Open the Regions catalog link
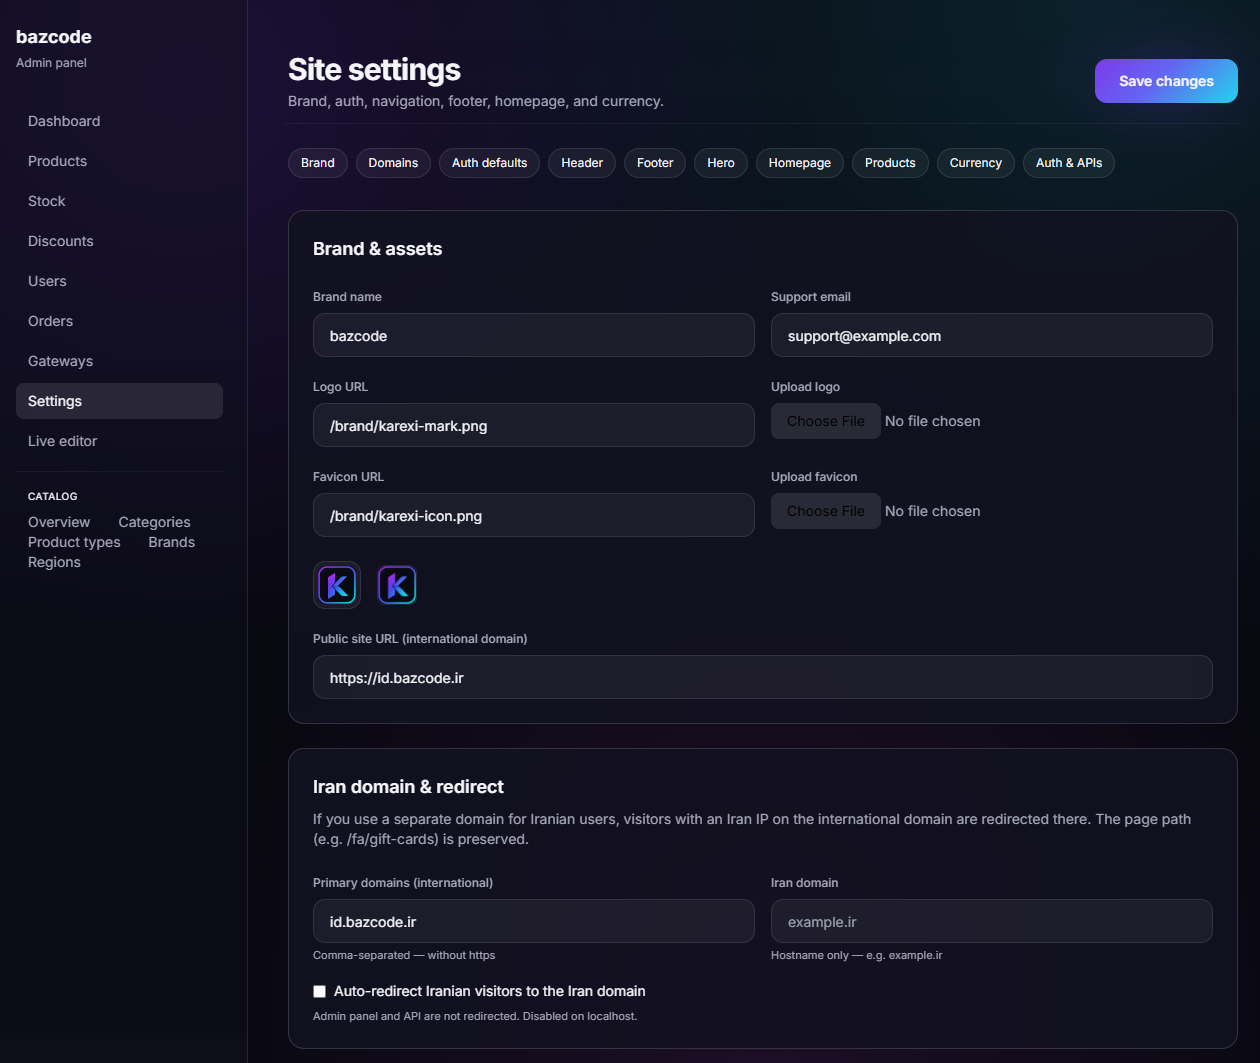Image resolution: width=1260 pixels, height=1063 pixels. (x=54, y=562)
